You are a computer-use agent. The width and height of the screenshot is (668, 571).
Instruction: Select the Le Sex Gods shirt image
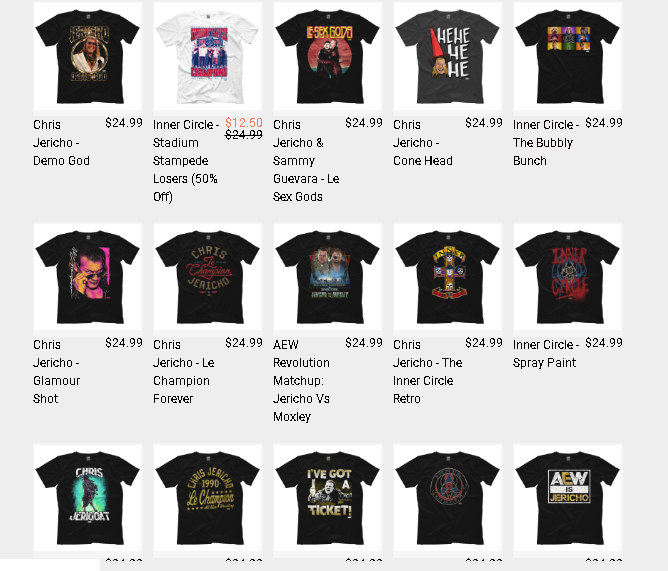tap(328, 56)
